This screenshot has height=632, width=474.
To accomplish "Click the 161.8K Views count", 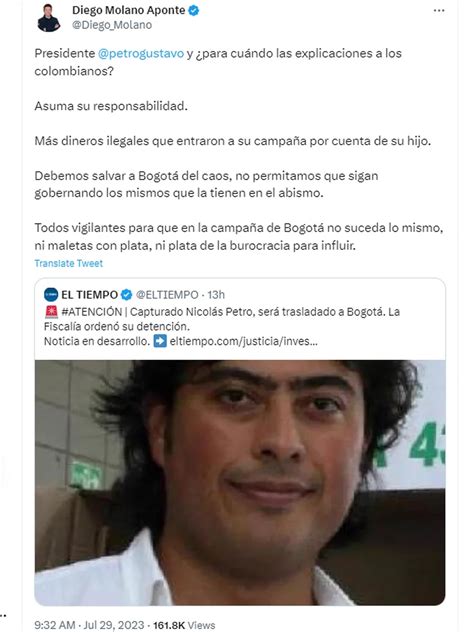I will [184, 625].
